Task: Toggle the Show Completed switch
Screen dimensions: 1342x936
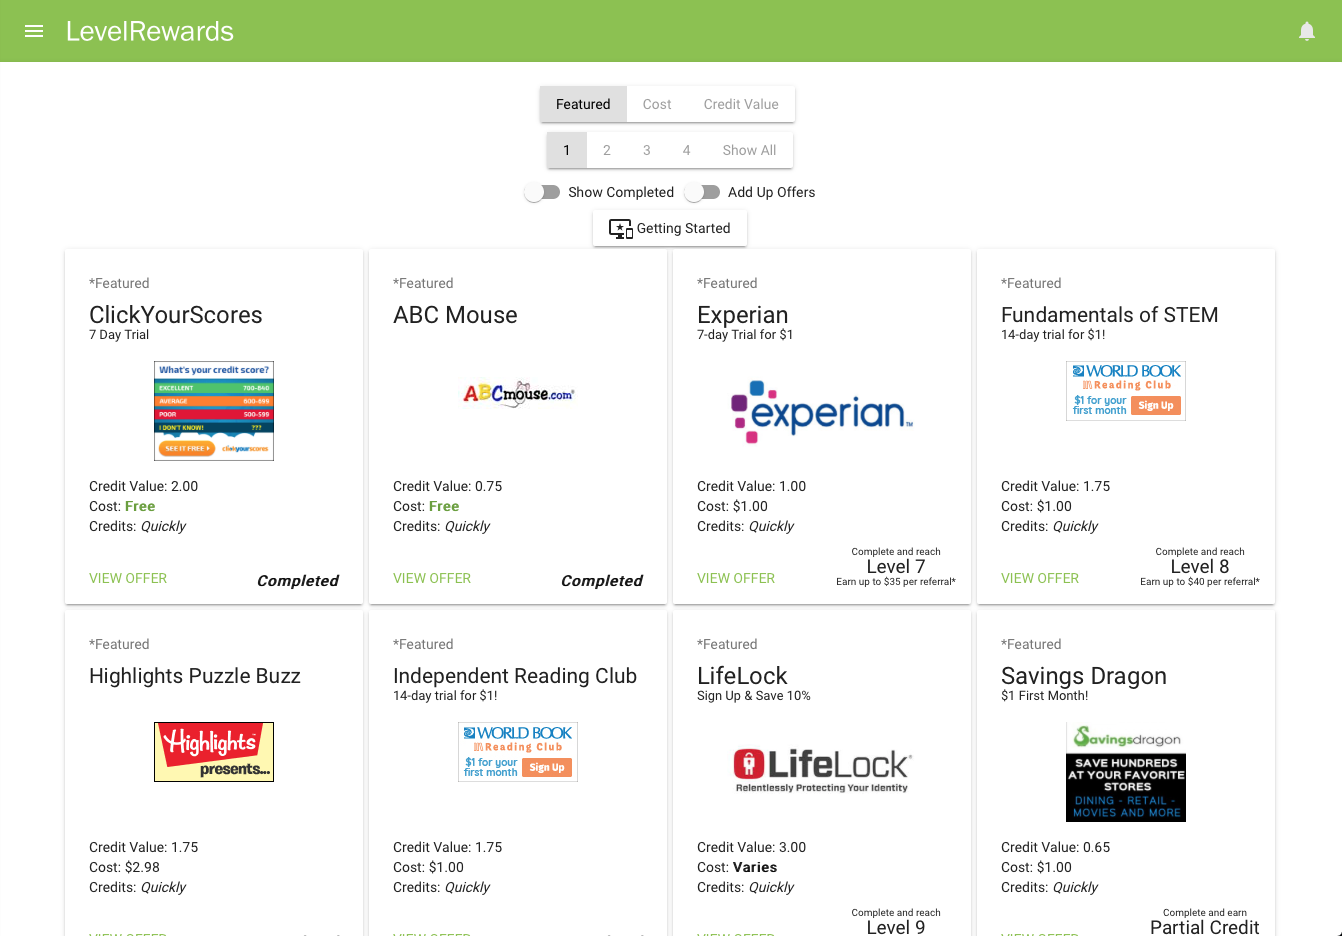Action: [542, 192]
